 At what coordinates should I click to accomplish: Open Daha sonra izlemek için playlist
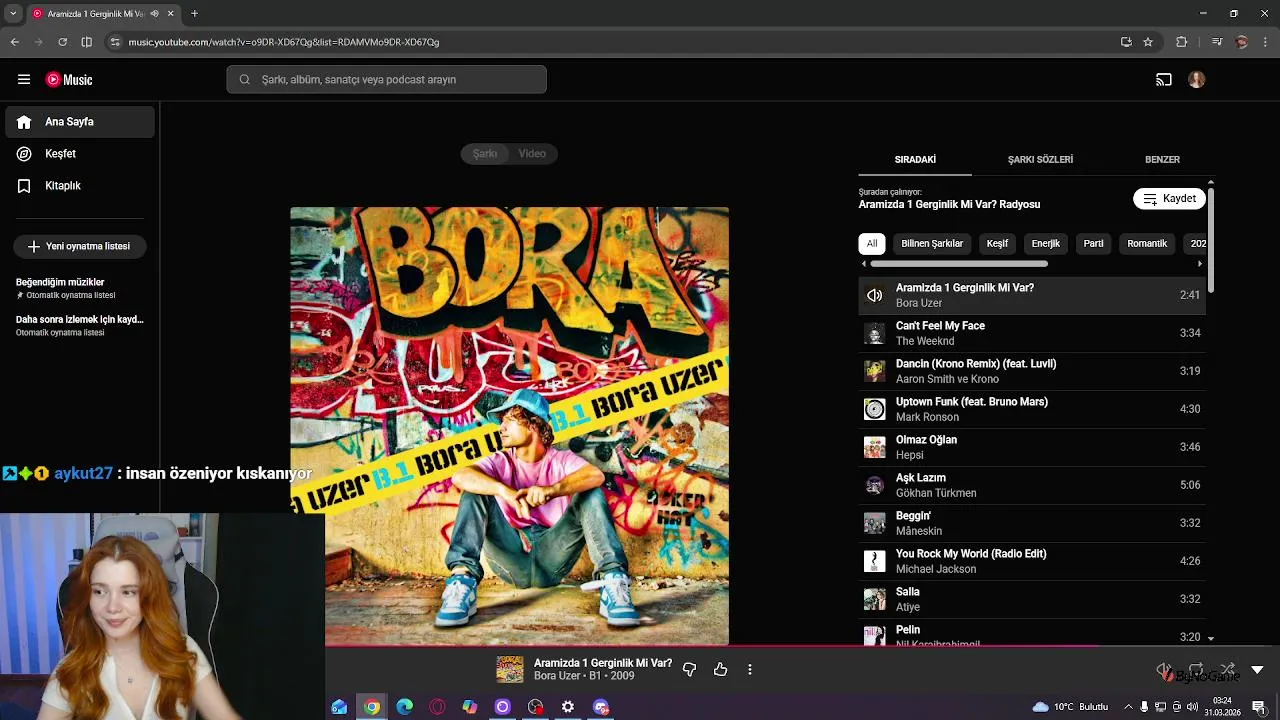(x=80, y=325)
